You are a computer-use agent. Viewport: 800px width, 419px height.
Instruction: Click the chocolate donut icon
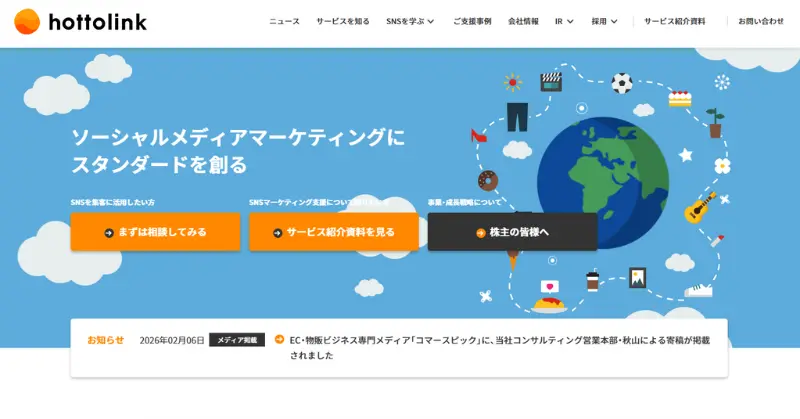pyautogui.click(x=488, y=181)
